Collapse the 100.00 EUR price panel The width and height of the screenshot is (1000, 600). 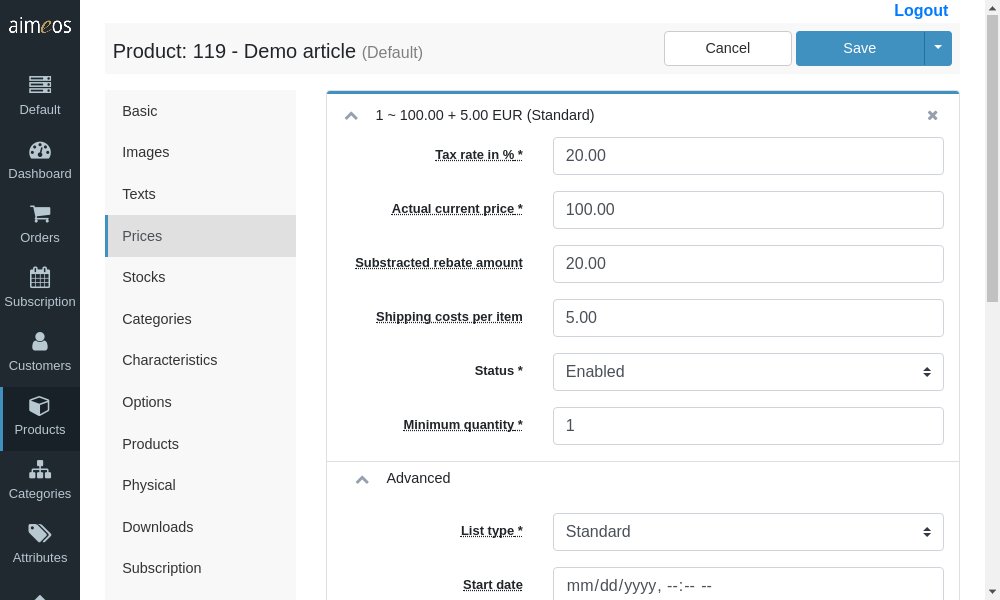tap(351, 115)
